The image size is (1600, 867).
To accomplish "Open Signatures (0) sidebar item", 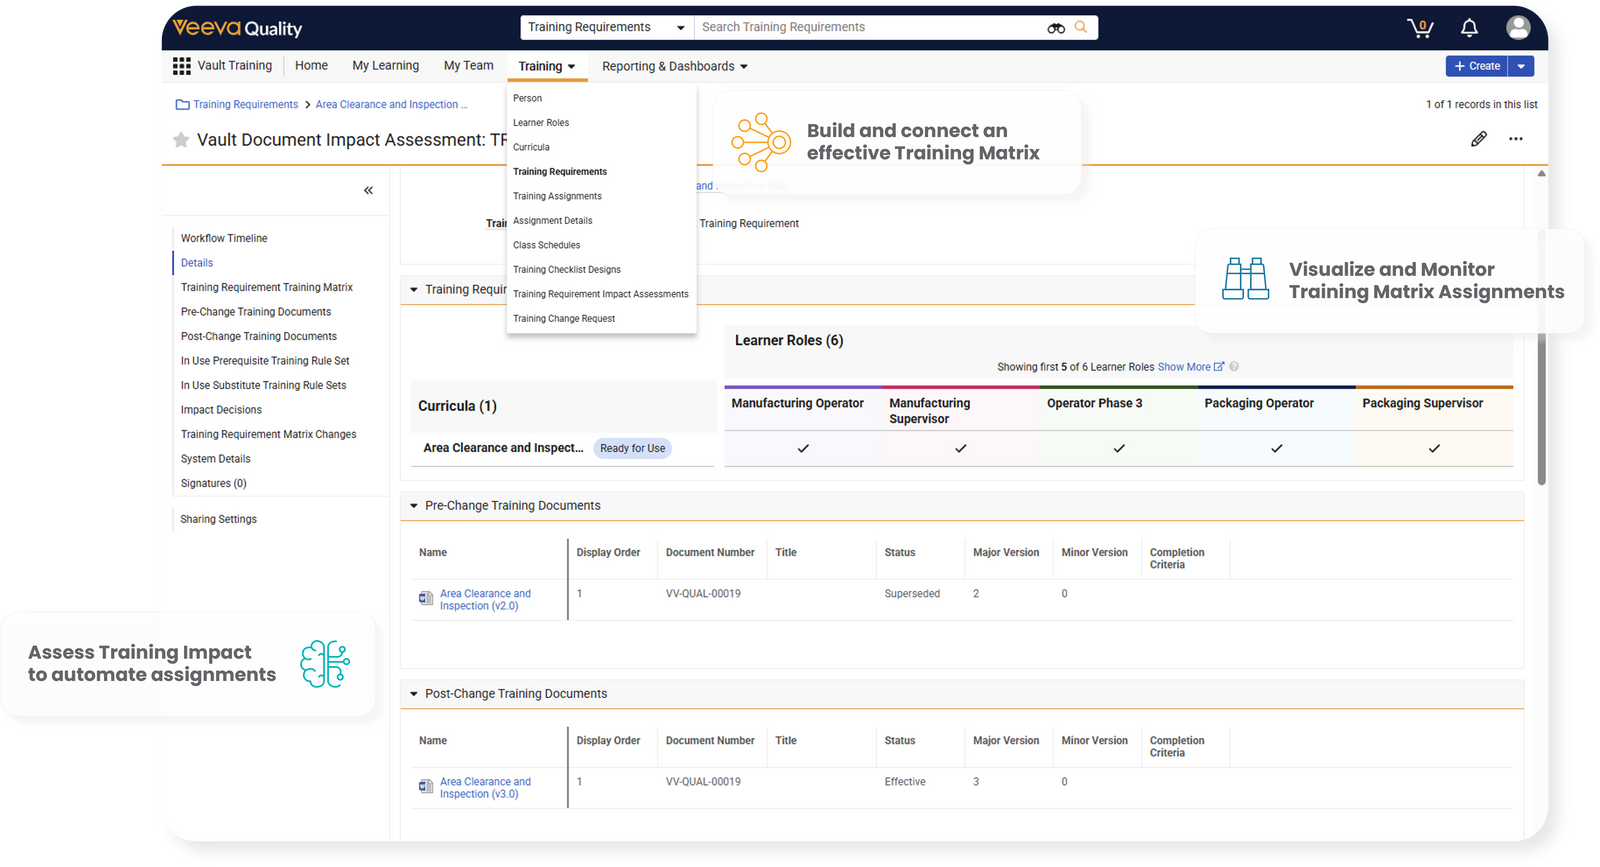I will (x=214, y=484).
